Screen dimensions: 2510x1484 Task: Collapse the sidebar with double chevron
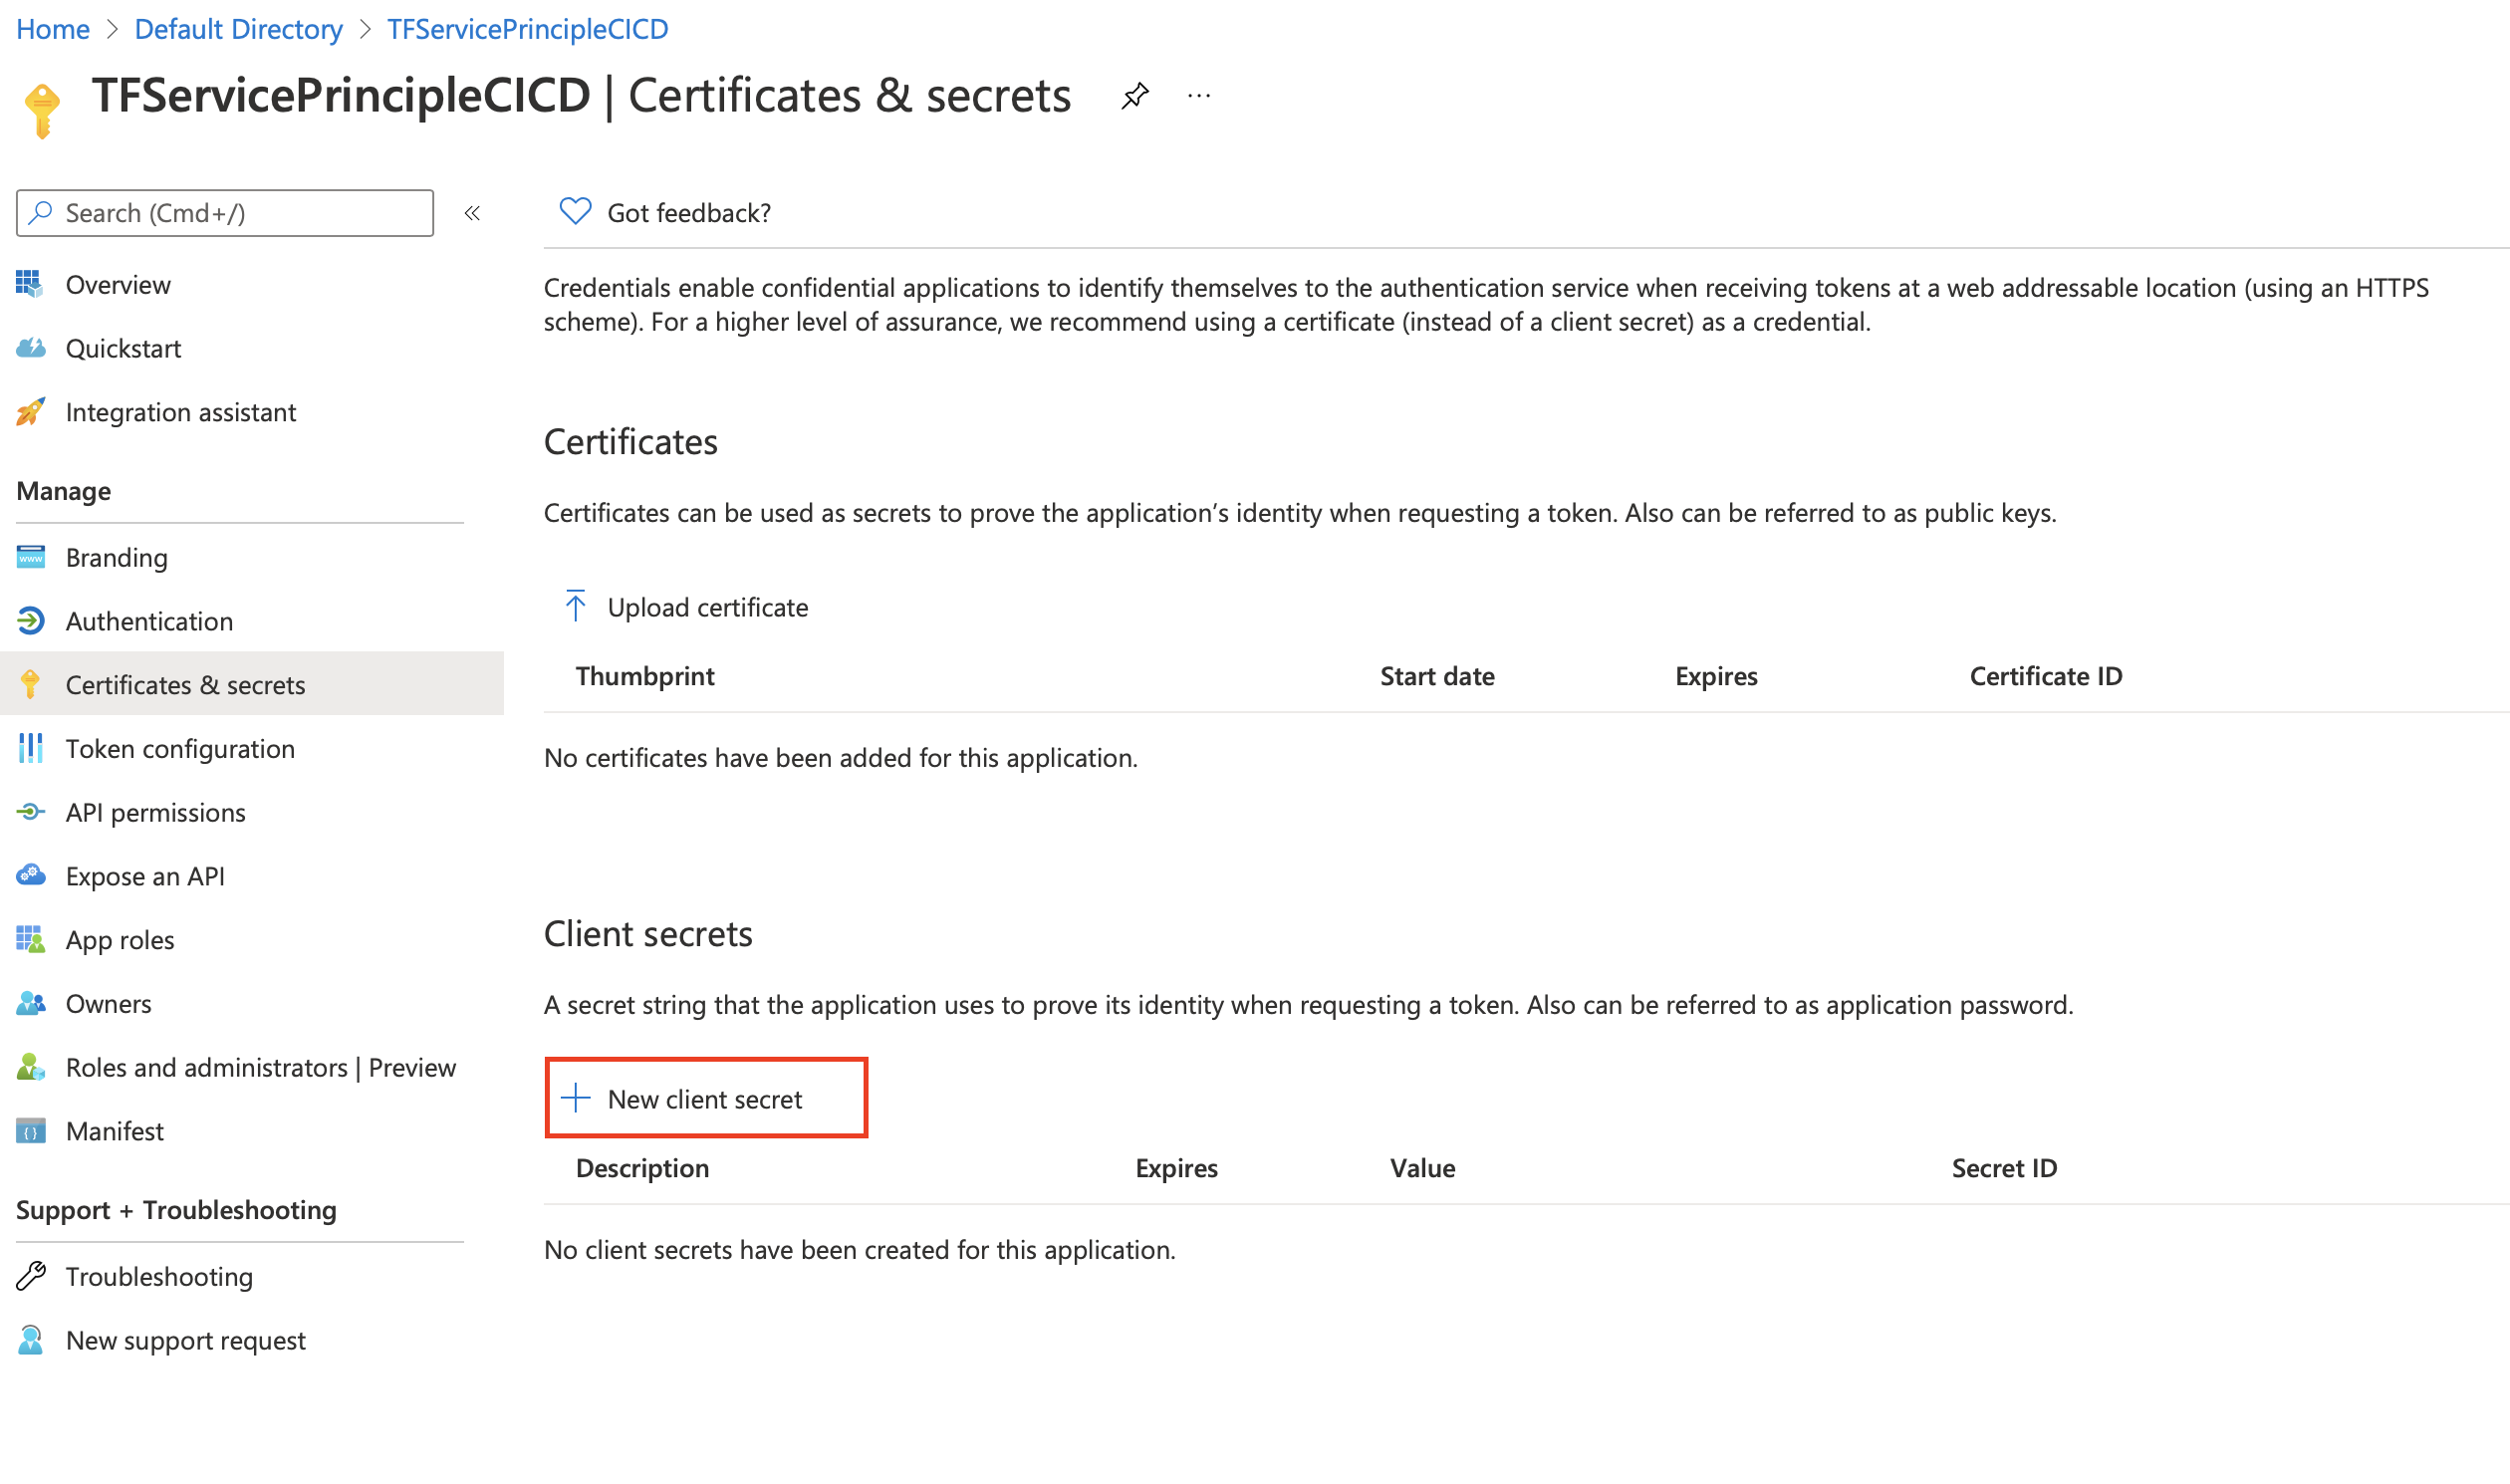(x=472, y=213)
